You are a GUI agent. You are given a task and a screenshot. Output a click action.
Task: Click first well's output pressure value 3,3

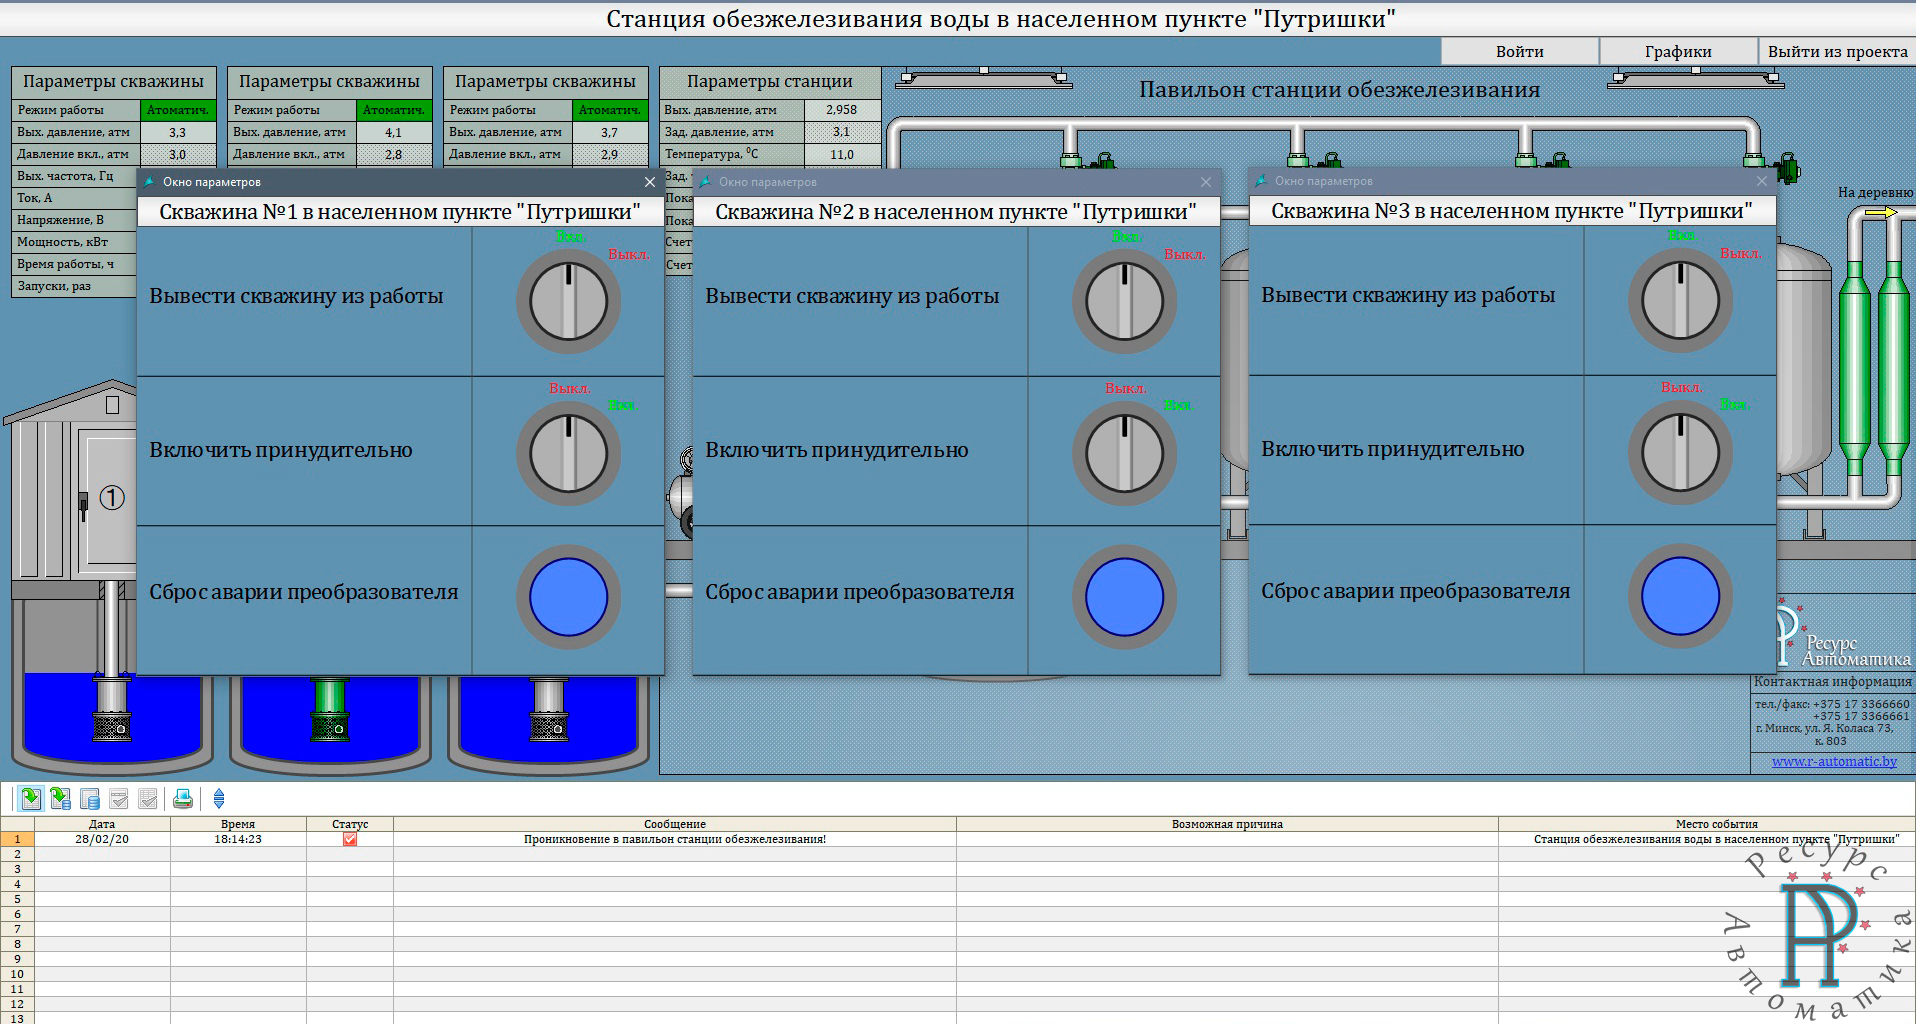pos(178,132)
